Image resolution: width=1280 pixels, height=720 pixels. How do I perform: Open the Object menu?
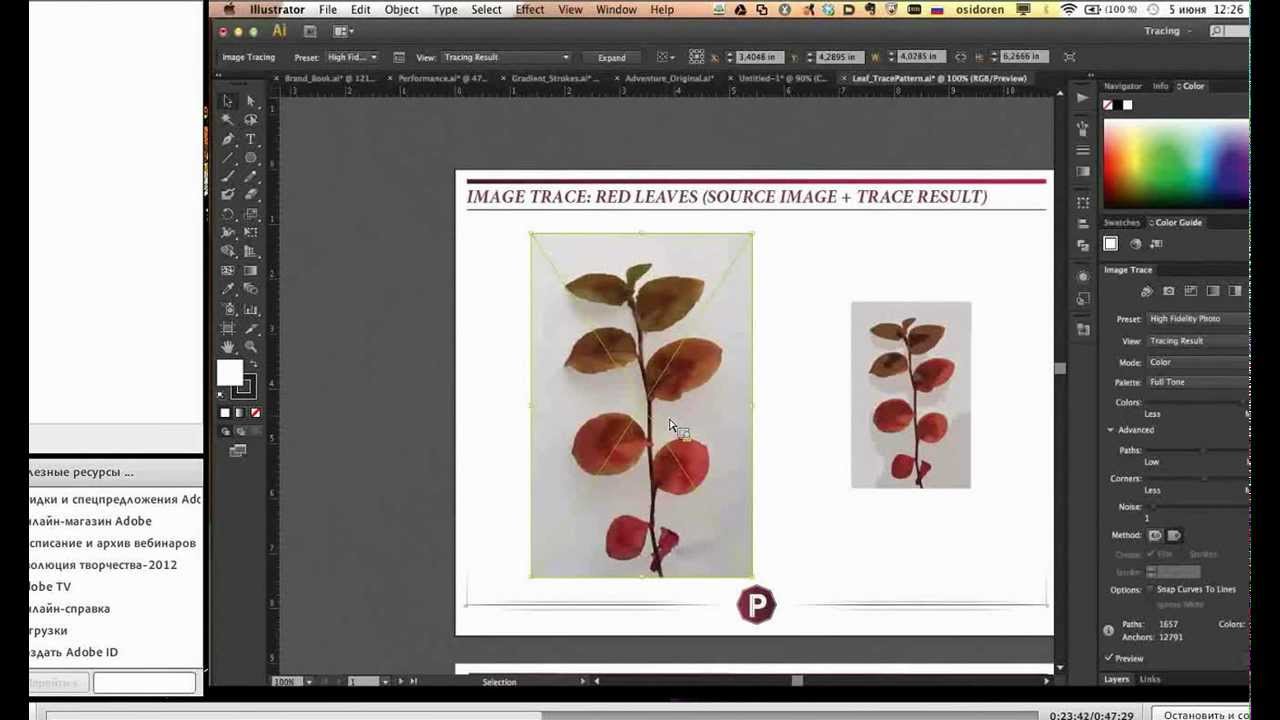pyautogui.click(x=402, y=10)
